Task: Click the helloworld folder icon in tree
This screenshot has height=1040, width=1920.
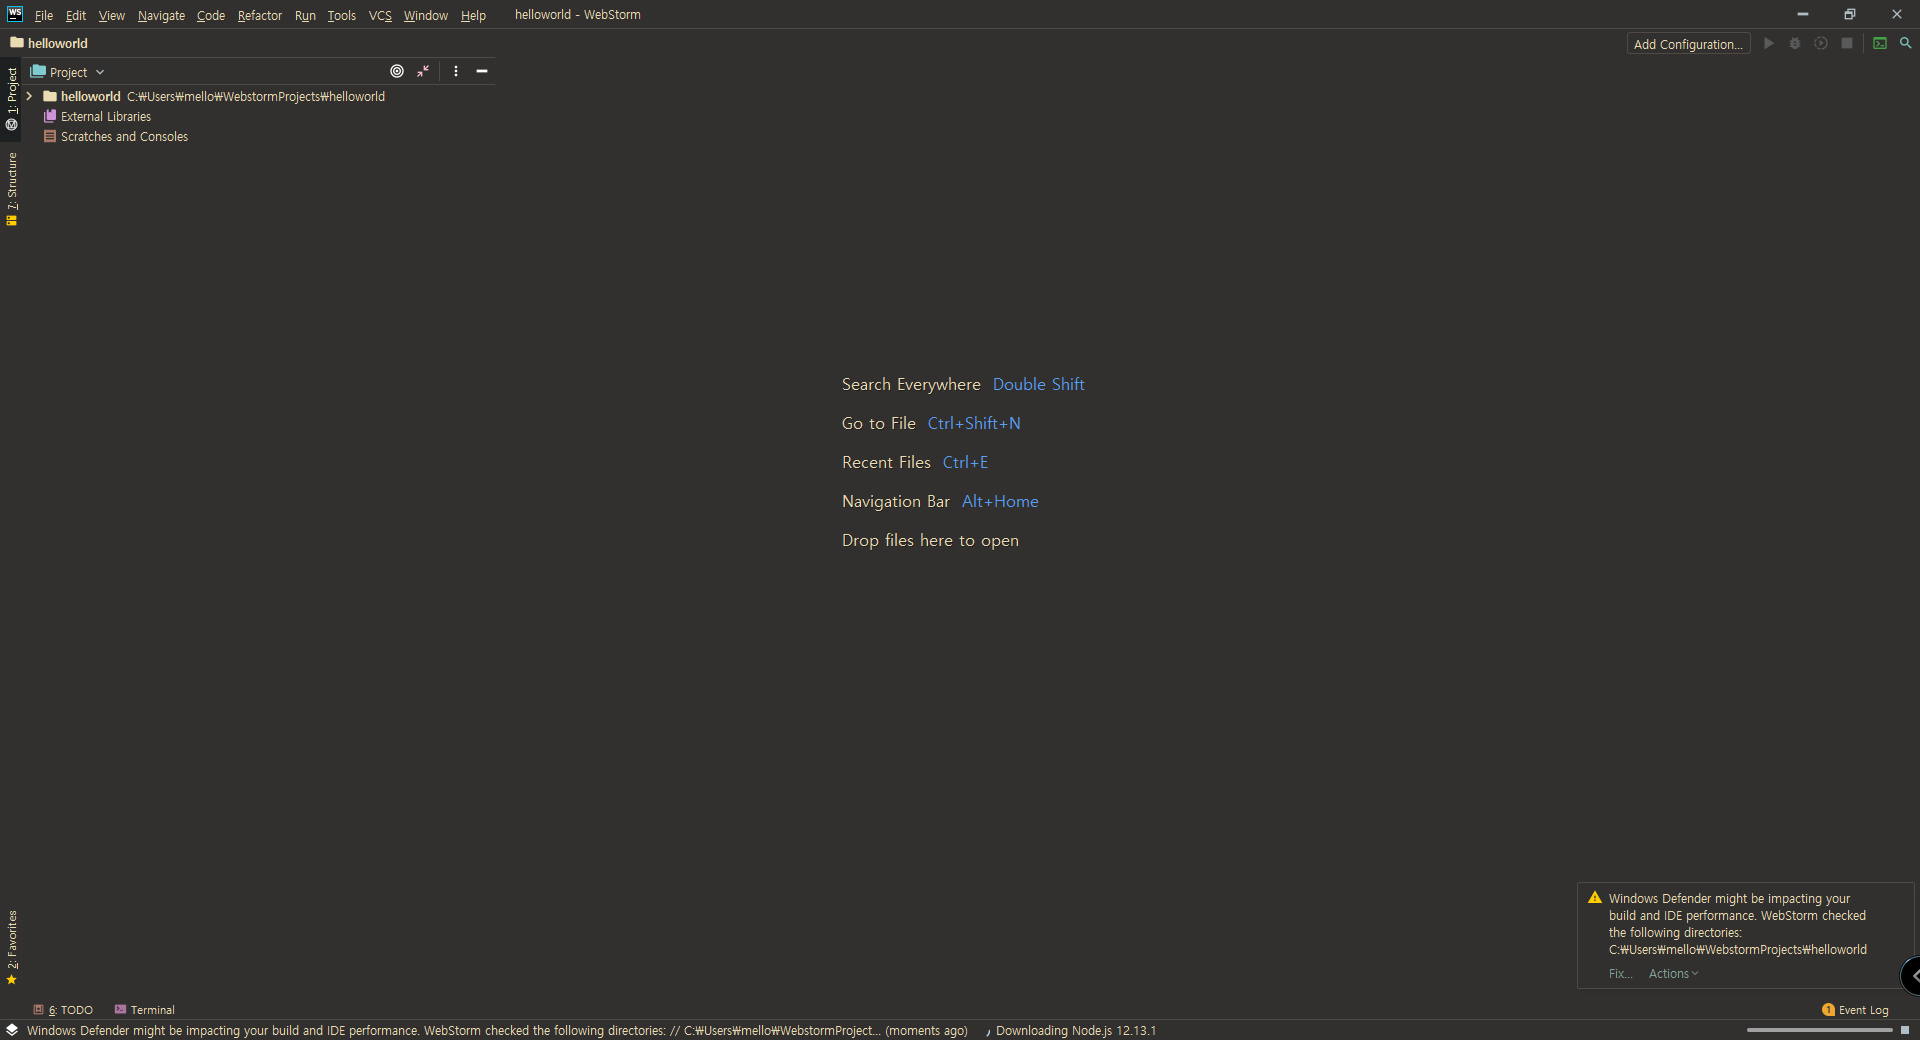Action: pyautogui.click(x=49, y=96)
